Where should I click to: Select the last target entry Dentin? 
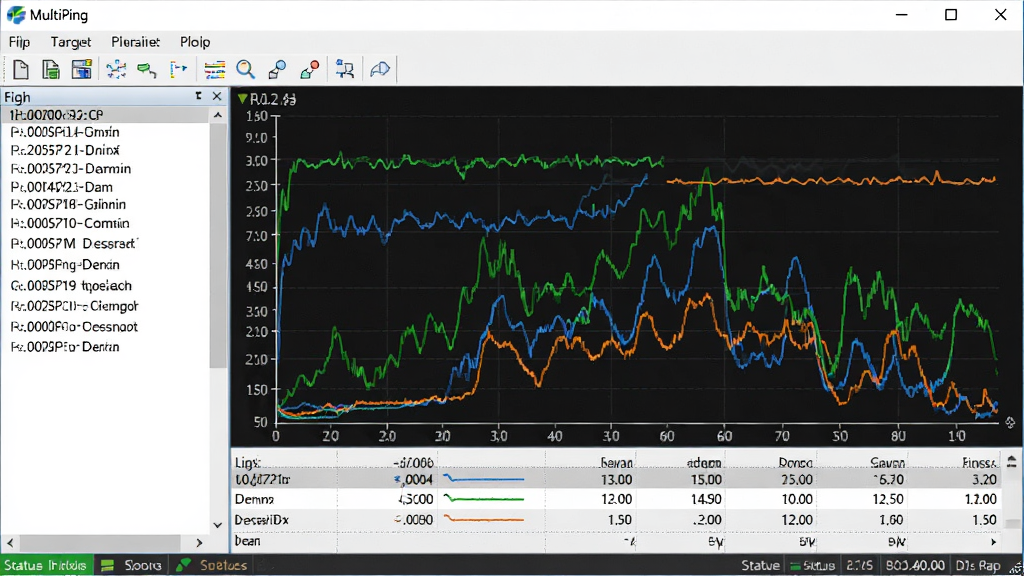pyautogui.click(x=65, y=347)
